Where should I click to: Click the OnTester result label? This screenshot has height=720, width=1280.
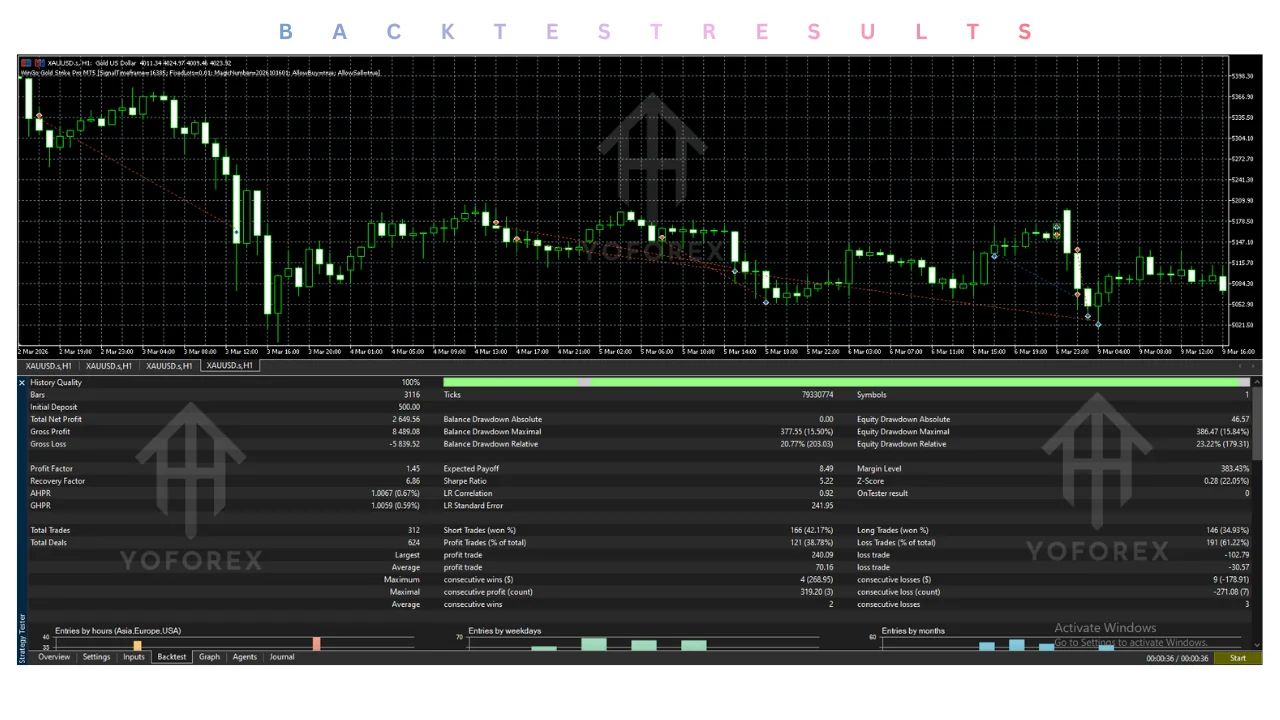click(885, 493)
